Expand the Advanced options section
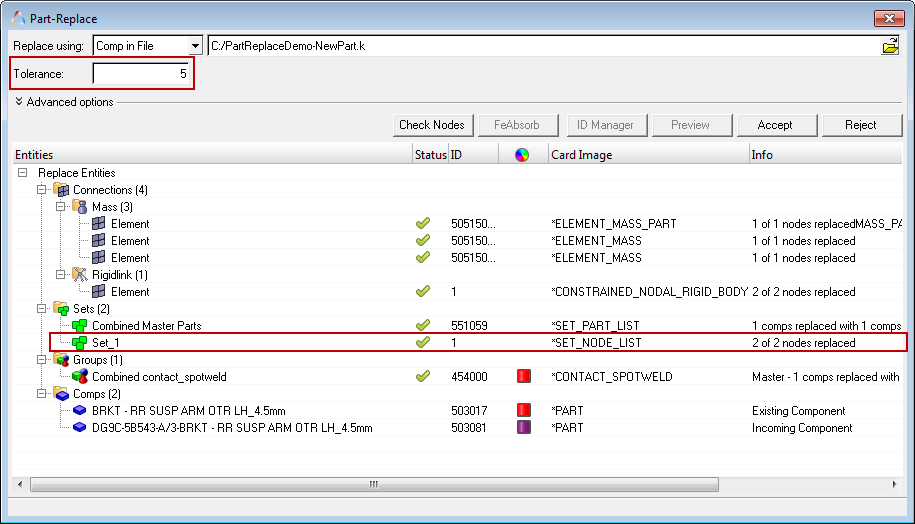The width and height of the screenshot is (915, 524). click(x=20, y=102)
